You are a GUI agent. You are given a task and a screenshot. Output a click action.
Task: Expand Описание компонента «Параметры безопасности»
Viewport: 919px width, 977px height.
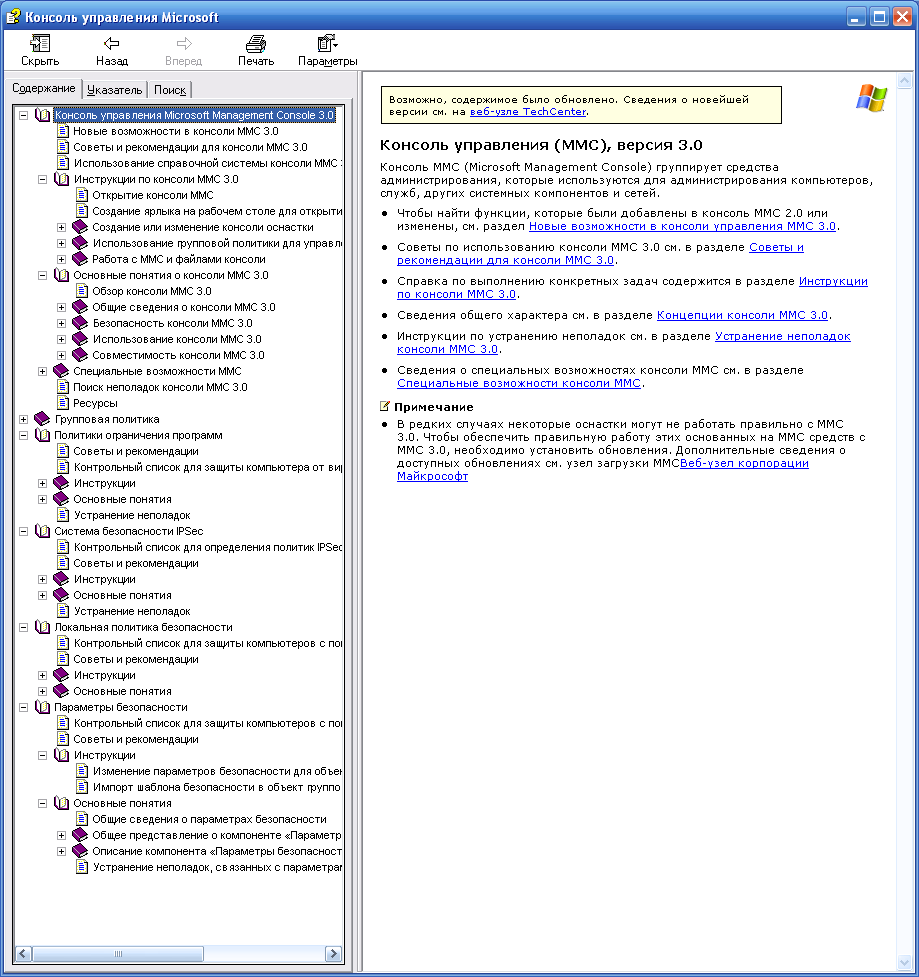pyautogui.click(x=61, y=851)
